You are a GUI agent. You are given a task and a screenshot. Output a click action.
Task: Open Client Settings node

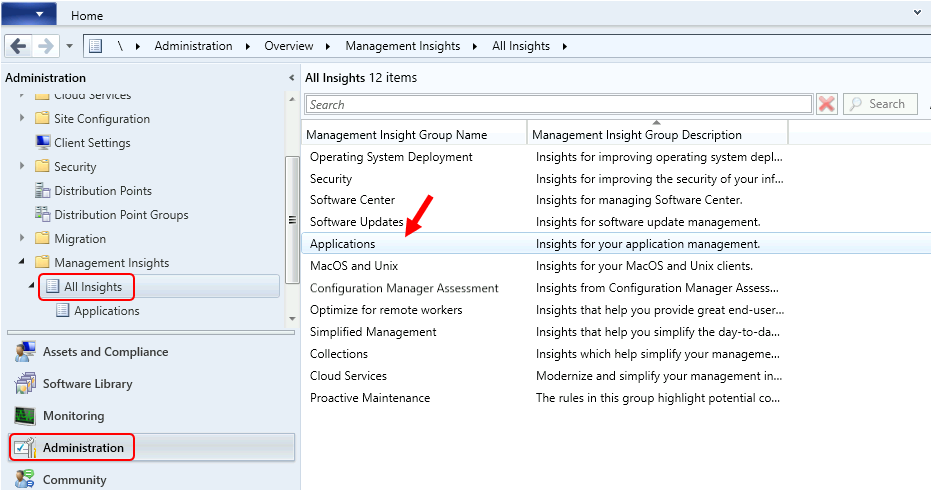tap(92, 143)
